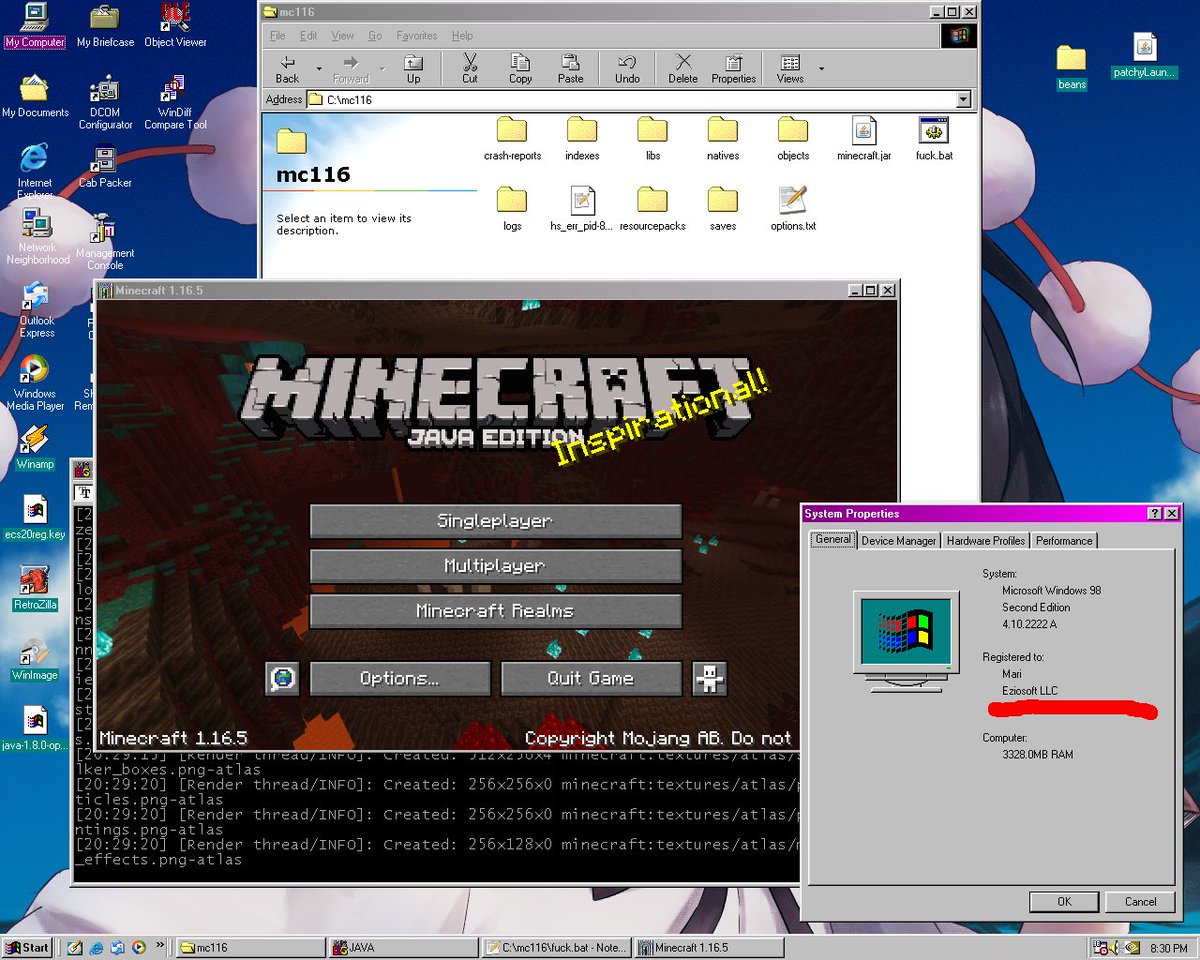
Task: Click Quit Game in Minecraft
Action: click(591, 678)
